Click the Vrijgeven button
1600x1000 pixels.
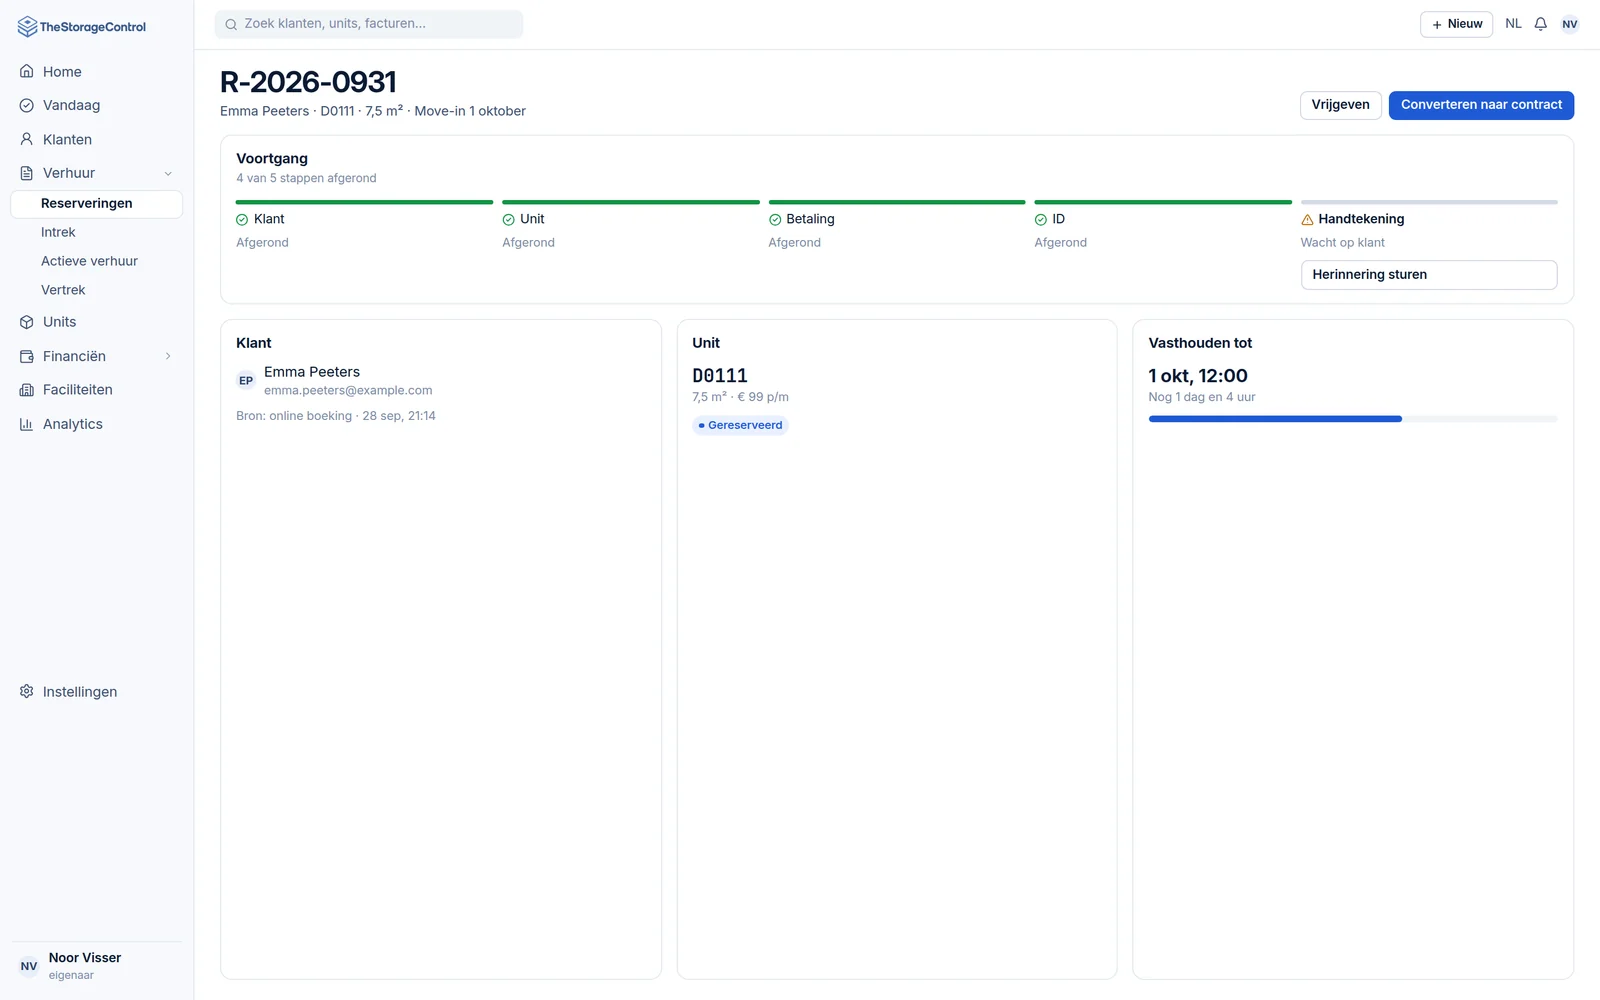1341,105
